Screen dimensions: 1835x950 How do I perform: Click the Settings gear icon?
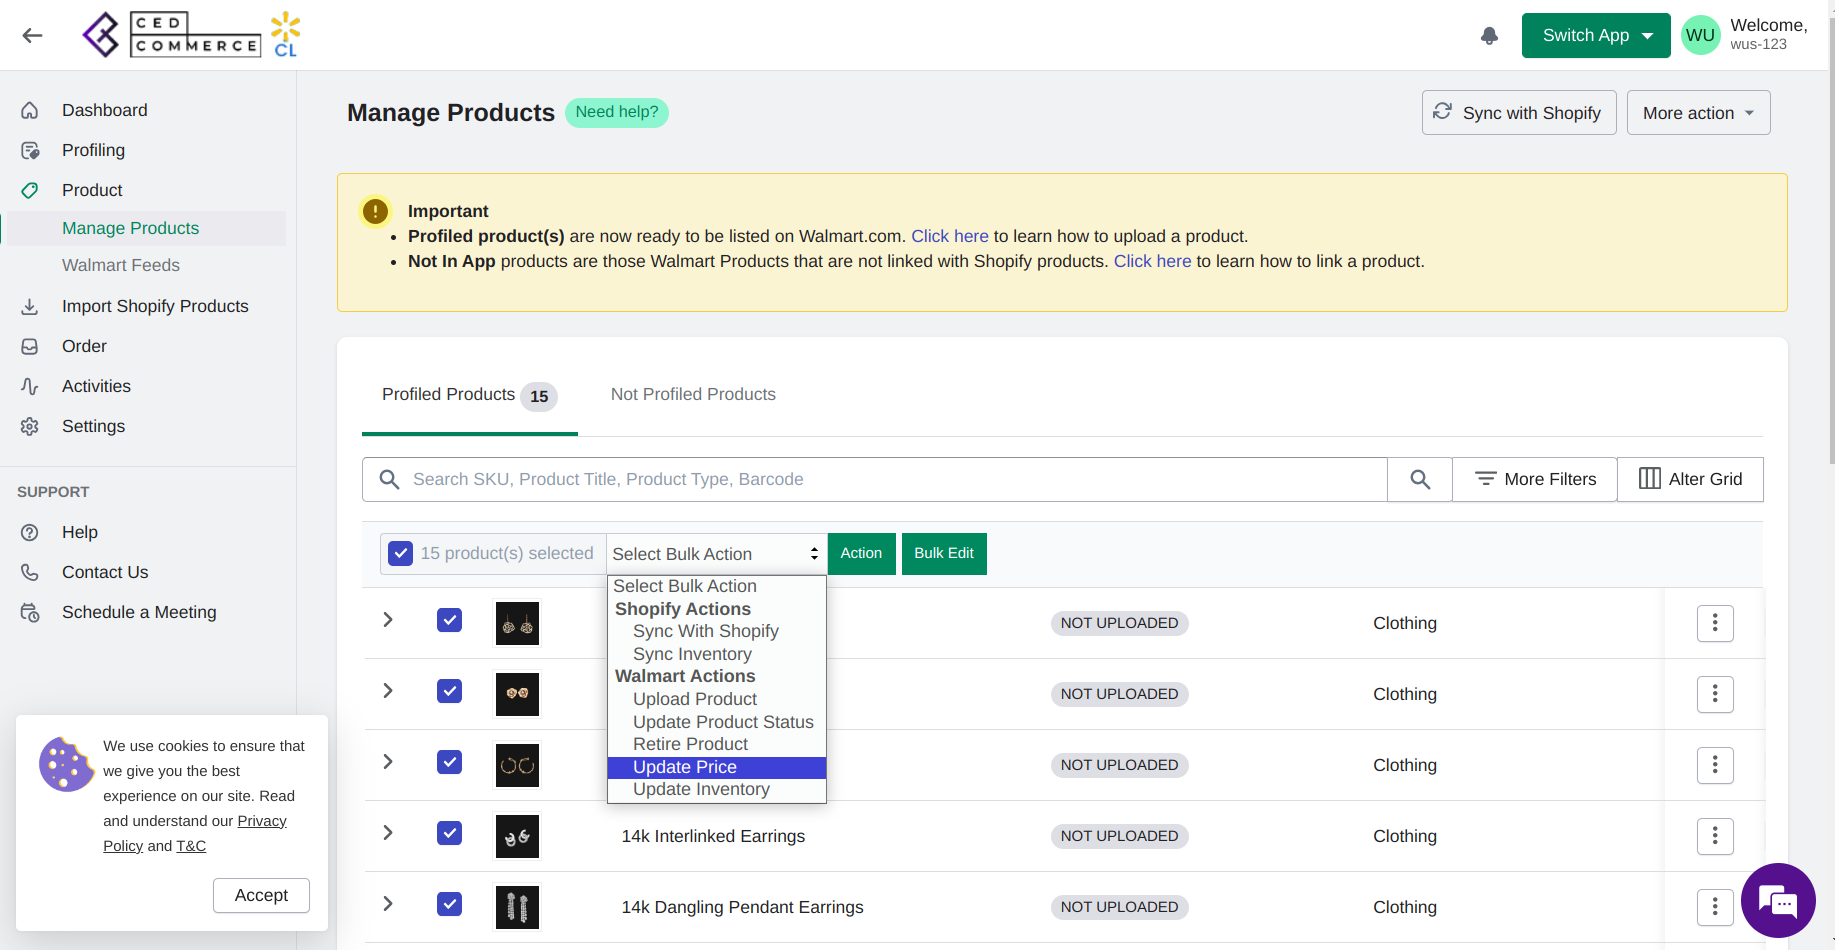(x=30, y=426)
